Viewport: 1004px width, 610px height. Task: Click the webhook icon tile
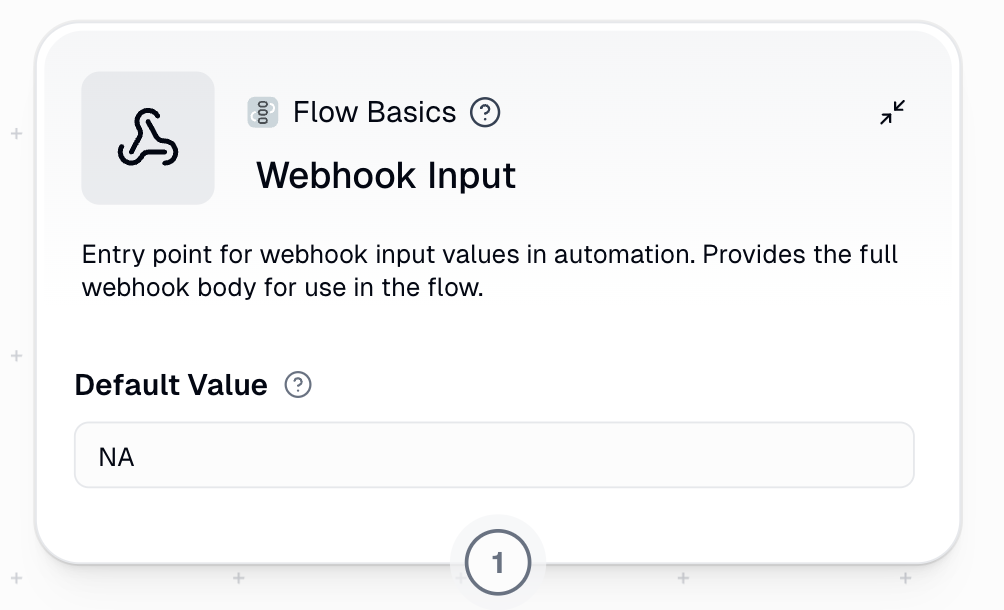click(148, 138)
